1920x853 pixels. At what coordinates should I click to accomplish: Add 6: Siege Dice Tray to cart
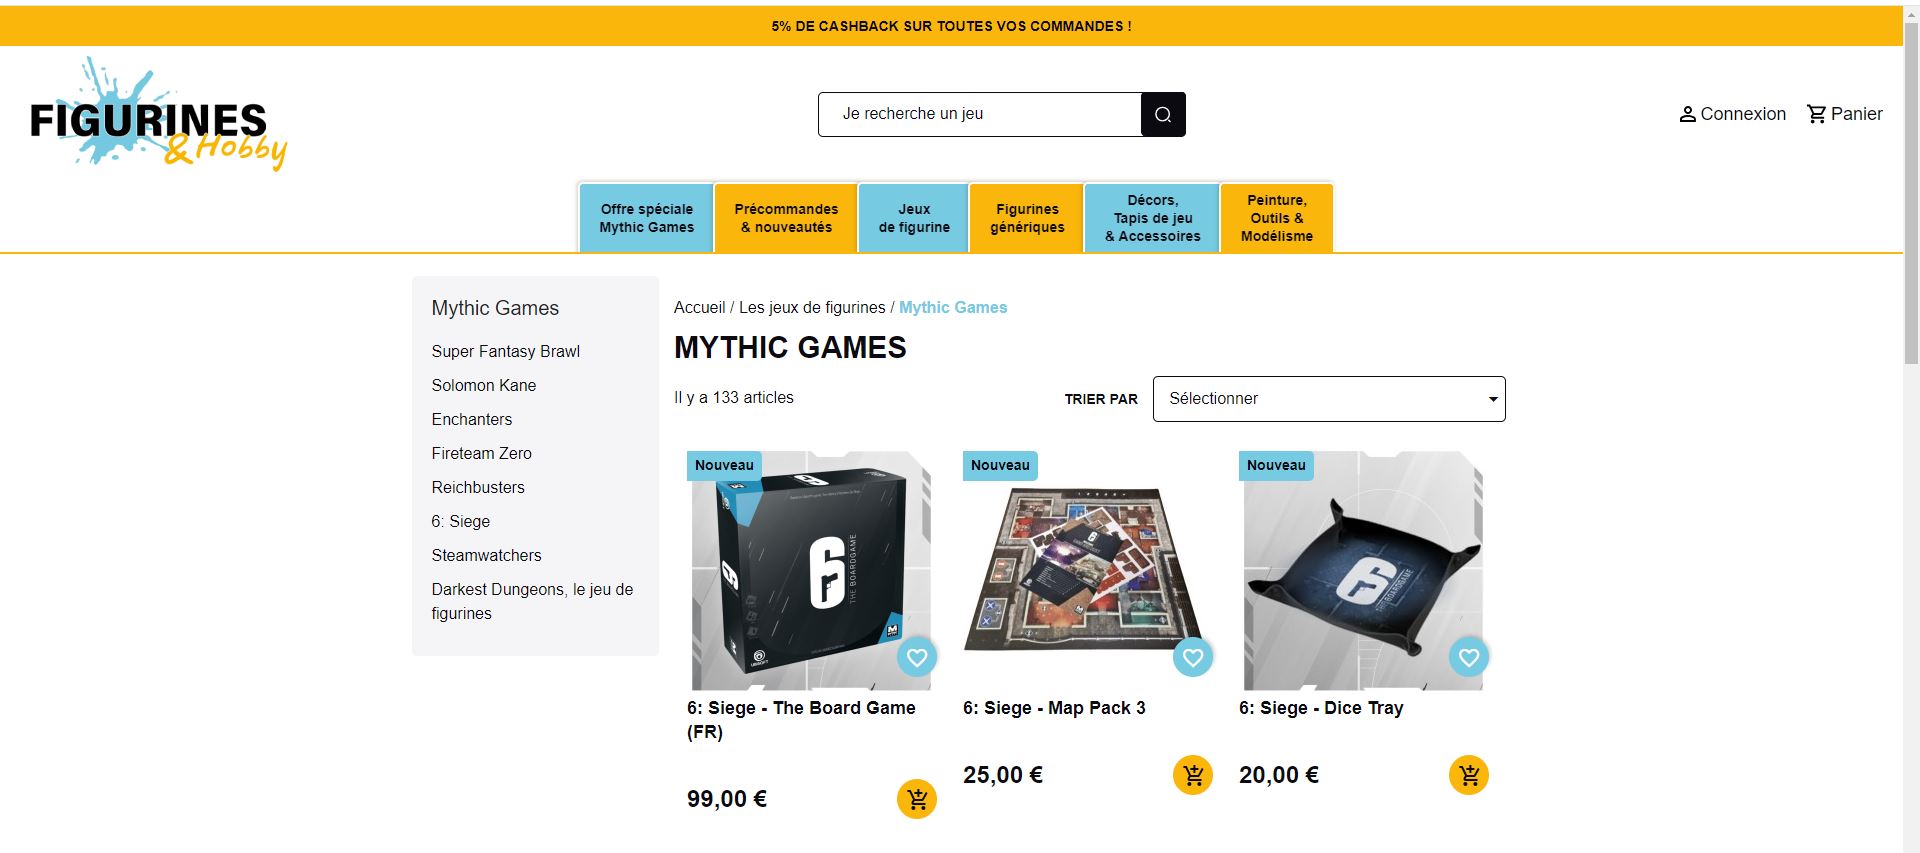click(1469, 775)
